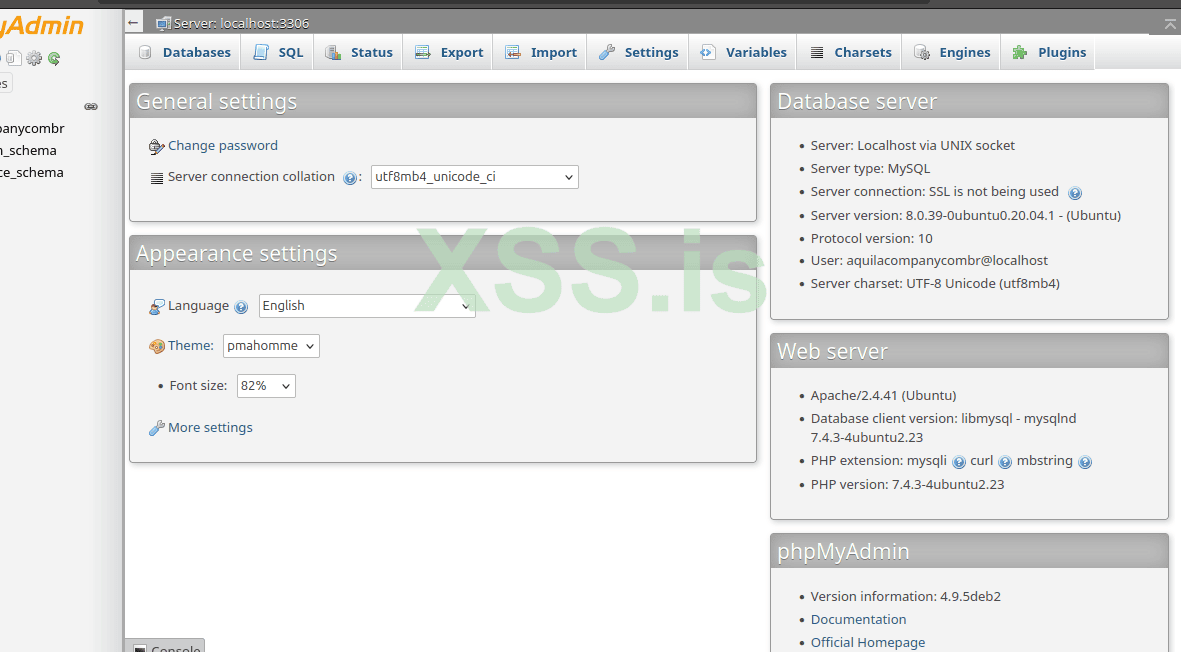
Task: Click the Engines tab icon
Action: coord(922,53)
